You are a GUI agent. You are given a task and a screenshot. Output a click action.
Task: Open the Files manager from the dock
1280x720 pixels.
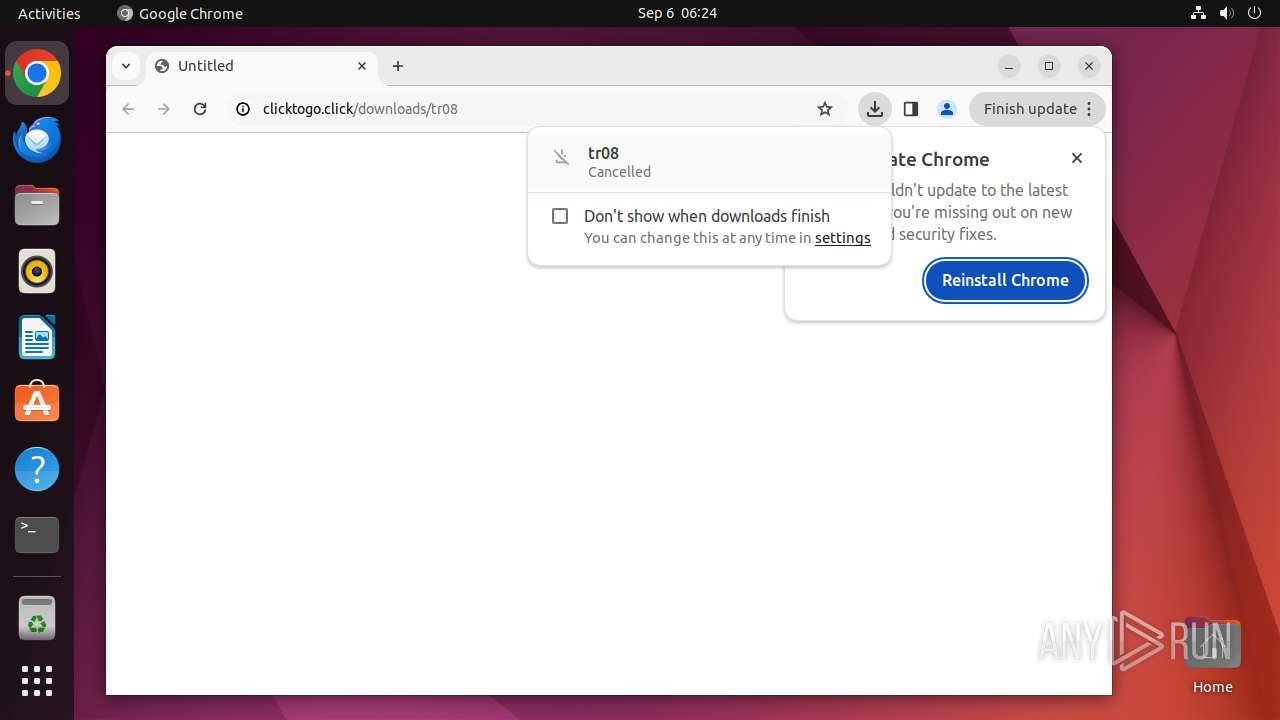tap(37, 206)
